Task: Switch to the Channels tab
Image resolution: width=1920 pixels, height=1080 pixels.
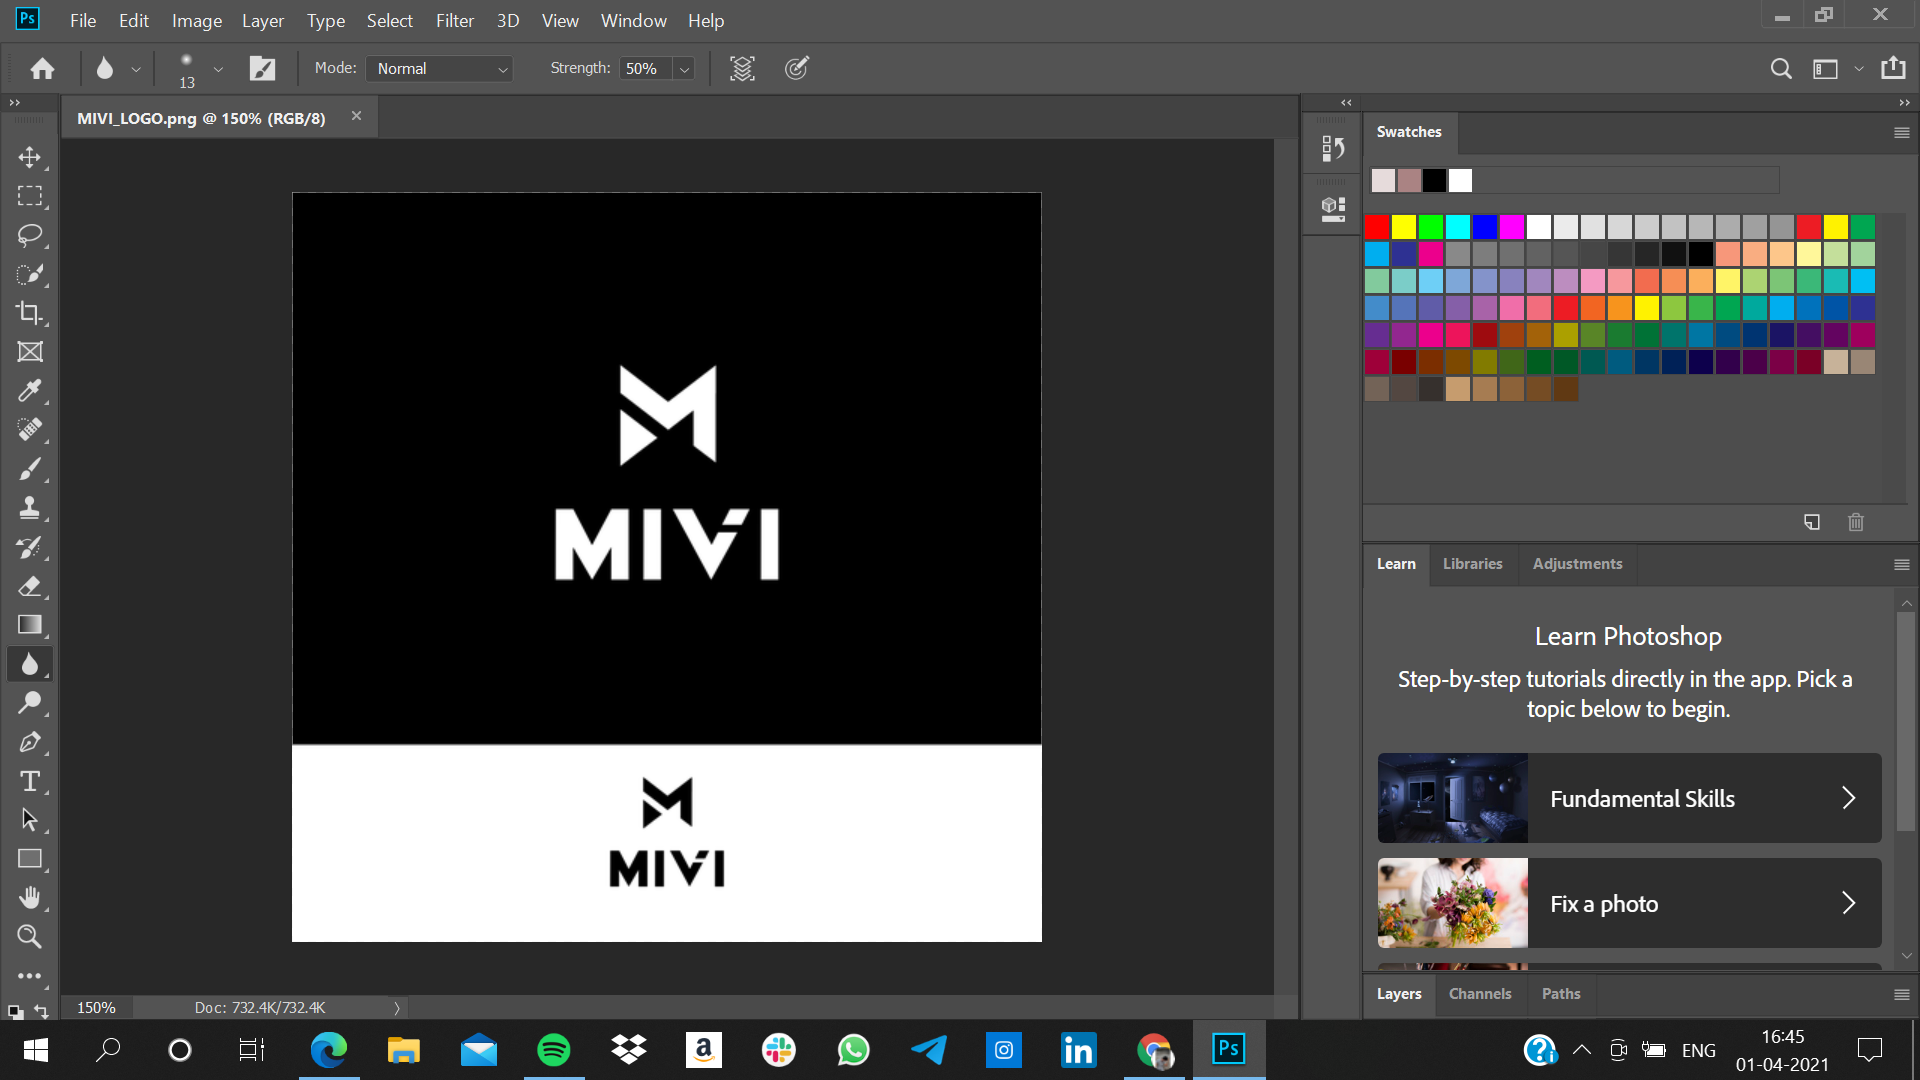Action: [1479, 994]
